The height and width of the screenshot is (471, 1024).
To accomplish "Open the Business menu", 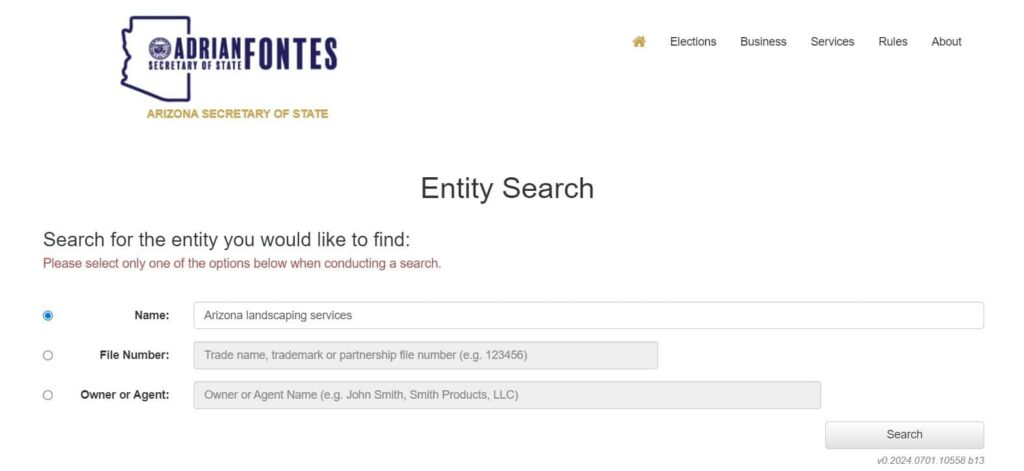I will click(763, 42).
